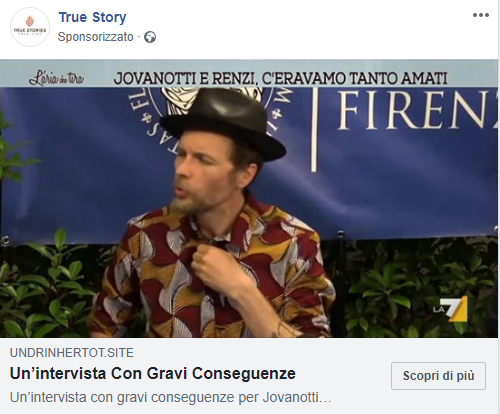The image size is (500, 414).
Task: Click the Jovanotti e Renzi banner headline
Action: (x=280, y=79)
